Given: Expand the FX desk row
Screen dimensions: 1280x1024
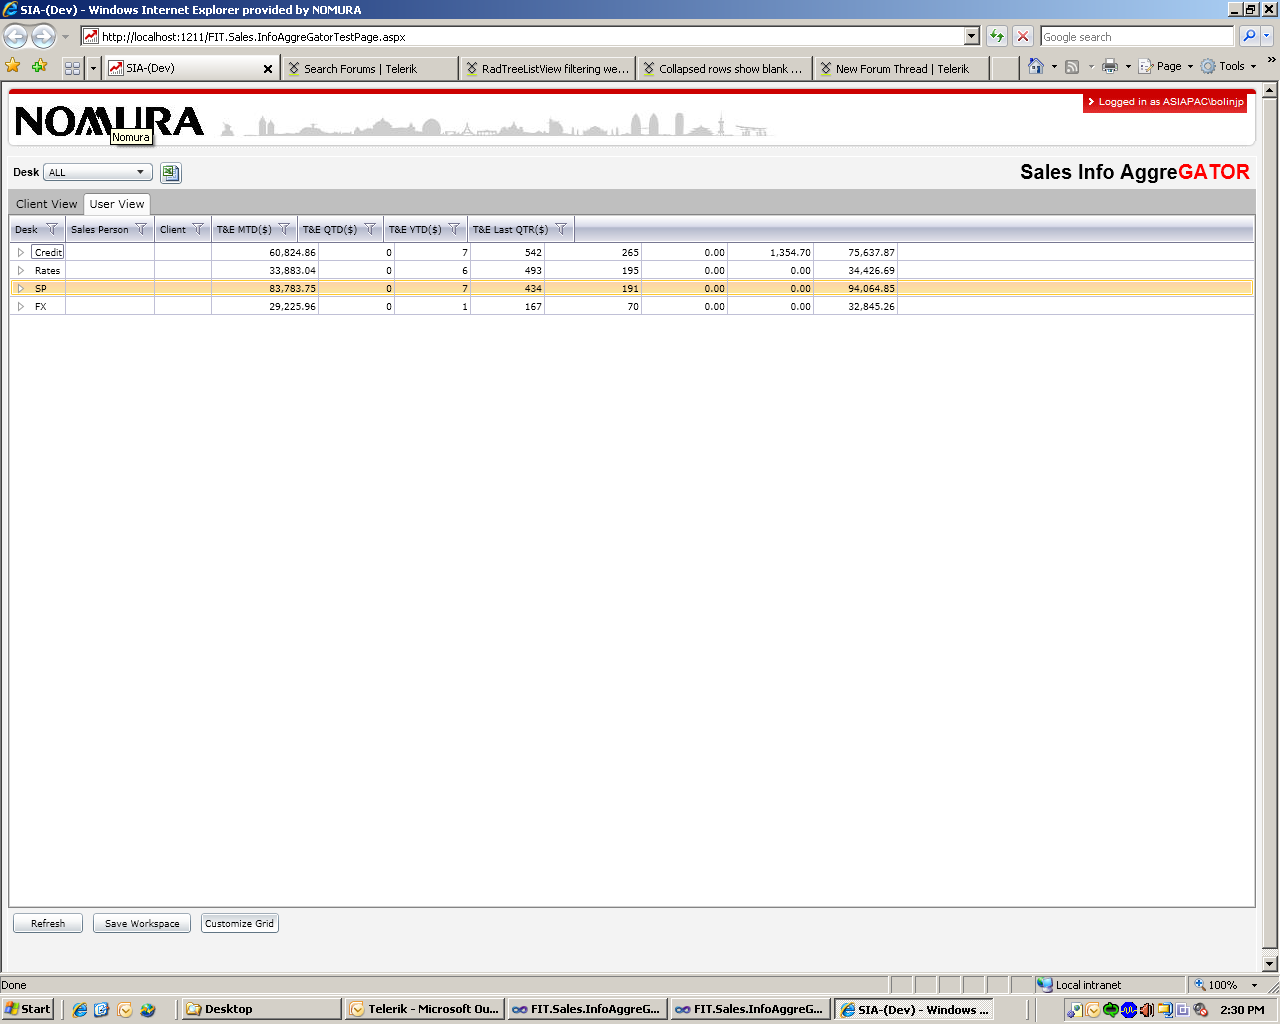Looking at the screenshot, I should point(21,307).
